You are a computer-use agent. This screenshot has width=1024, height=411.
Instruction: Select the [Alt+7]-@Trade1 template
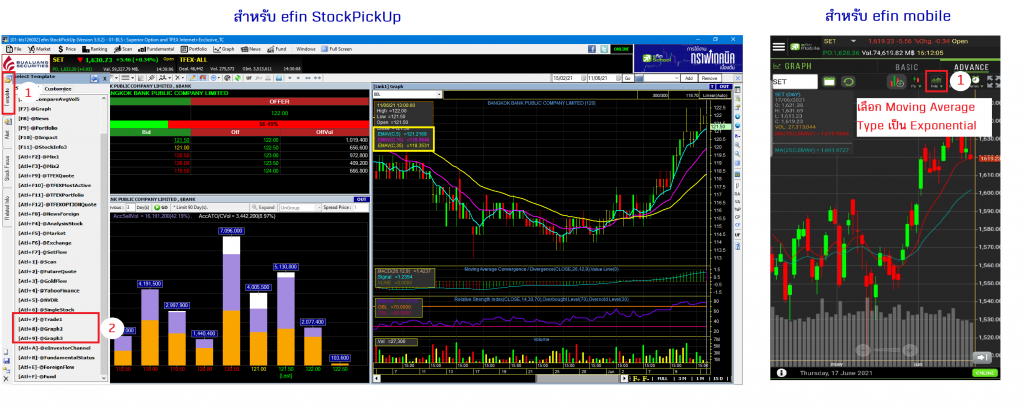tap(40, 319)
